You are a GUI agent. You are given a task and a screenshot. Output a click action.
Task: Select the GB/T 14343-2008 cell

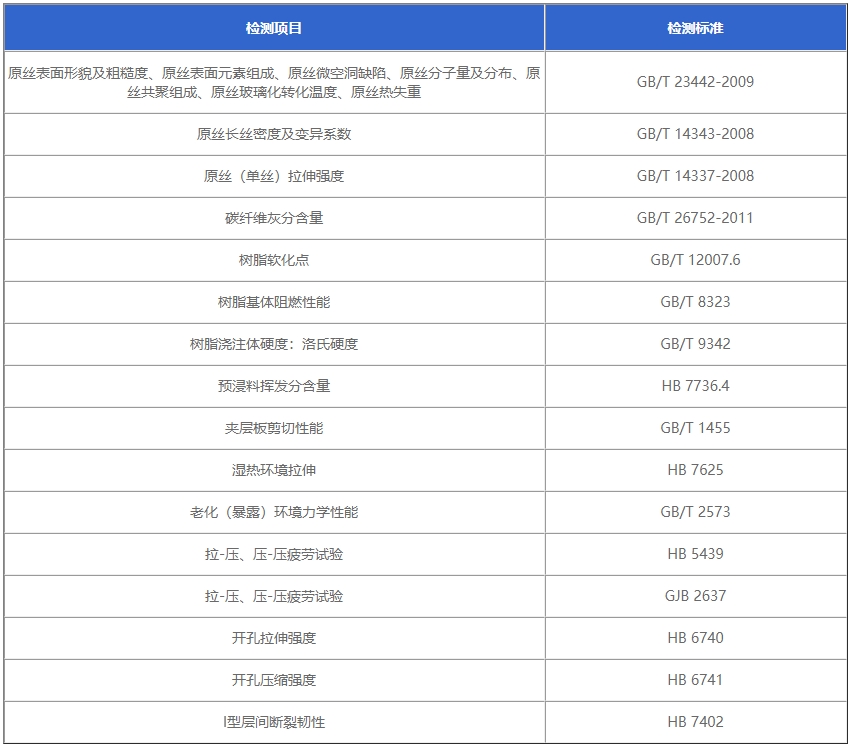[696, 134]
